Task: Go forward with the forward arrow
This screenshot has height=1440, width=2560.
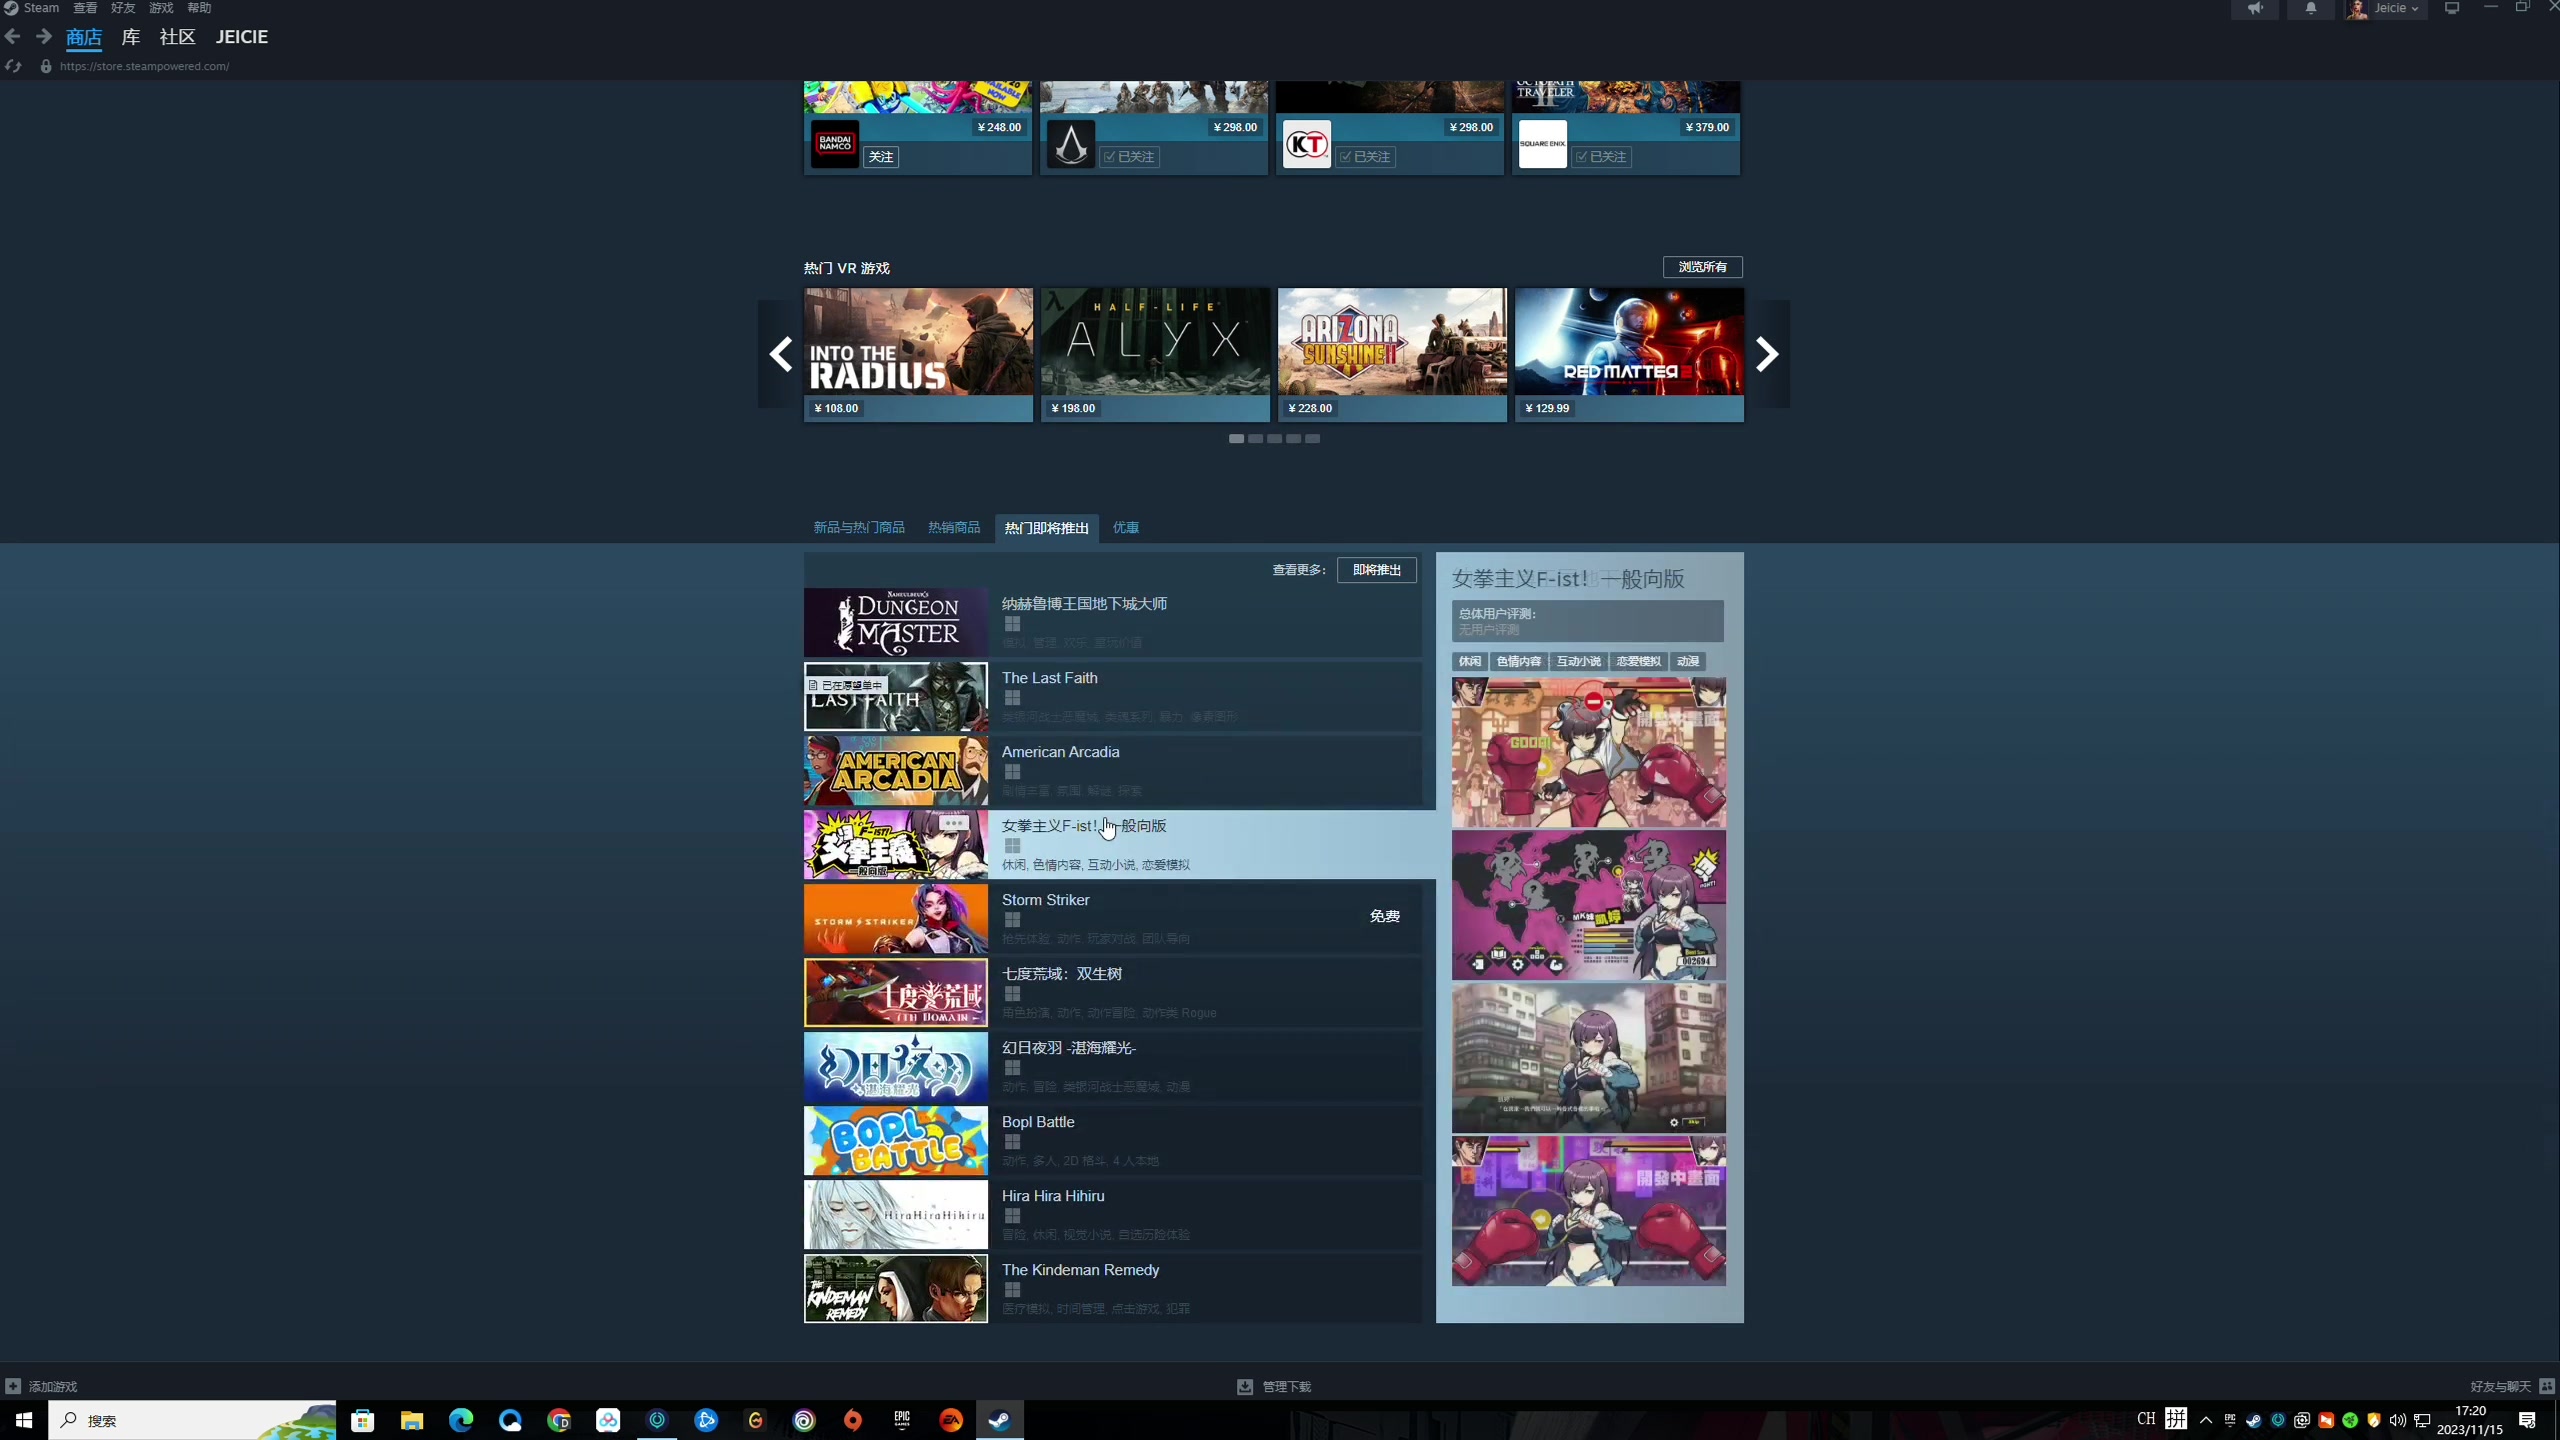Action: click(44, 37)
